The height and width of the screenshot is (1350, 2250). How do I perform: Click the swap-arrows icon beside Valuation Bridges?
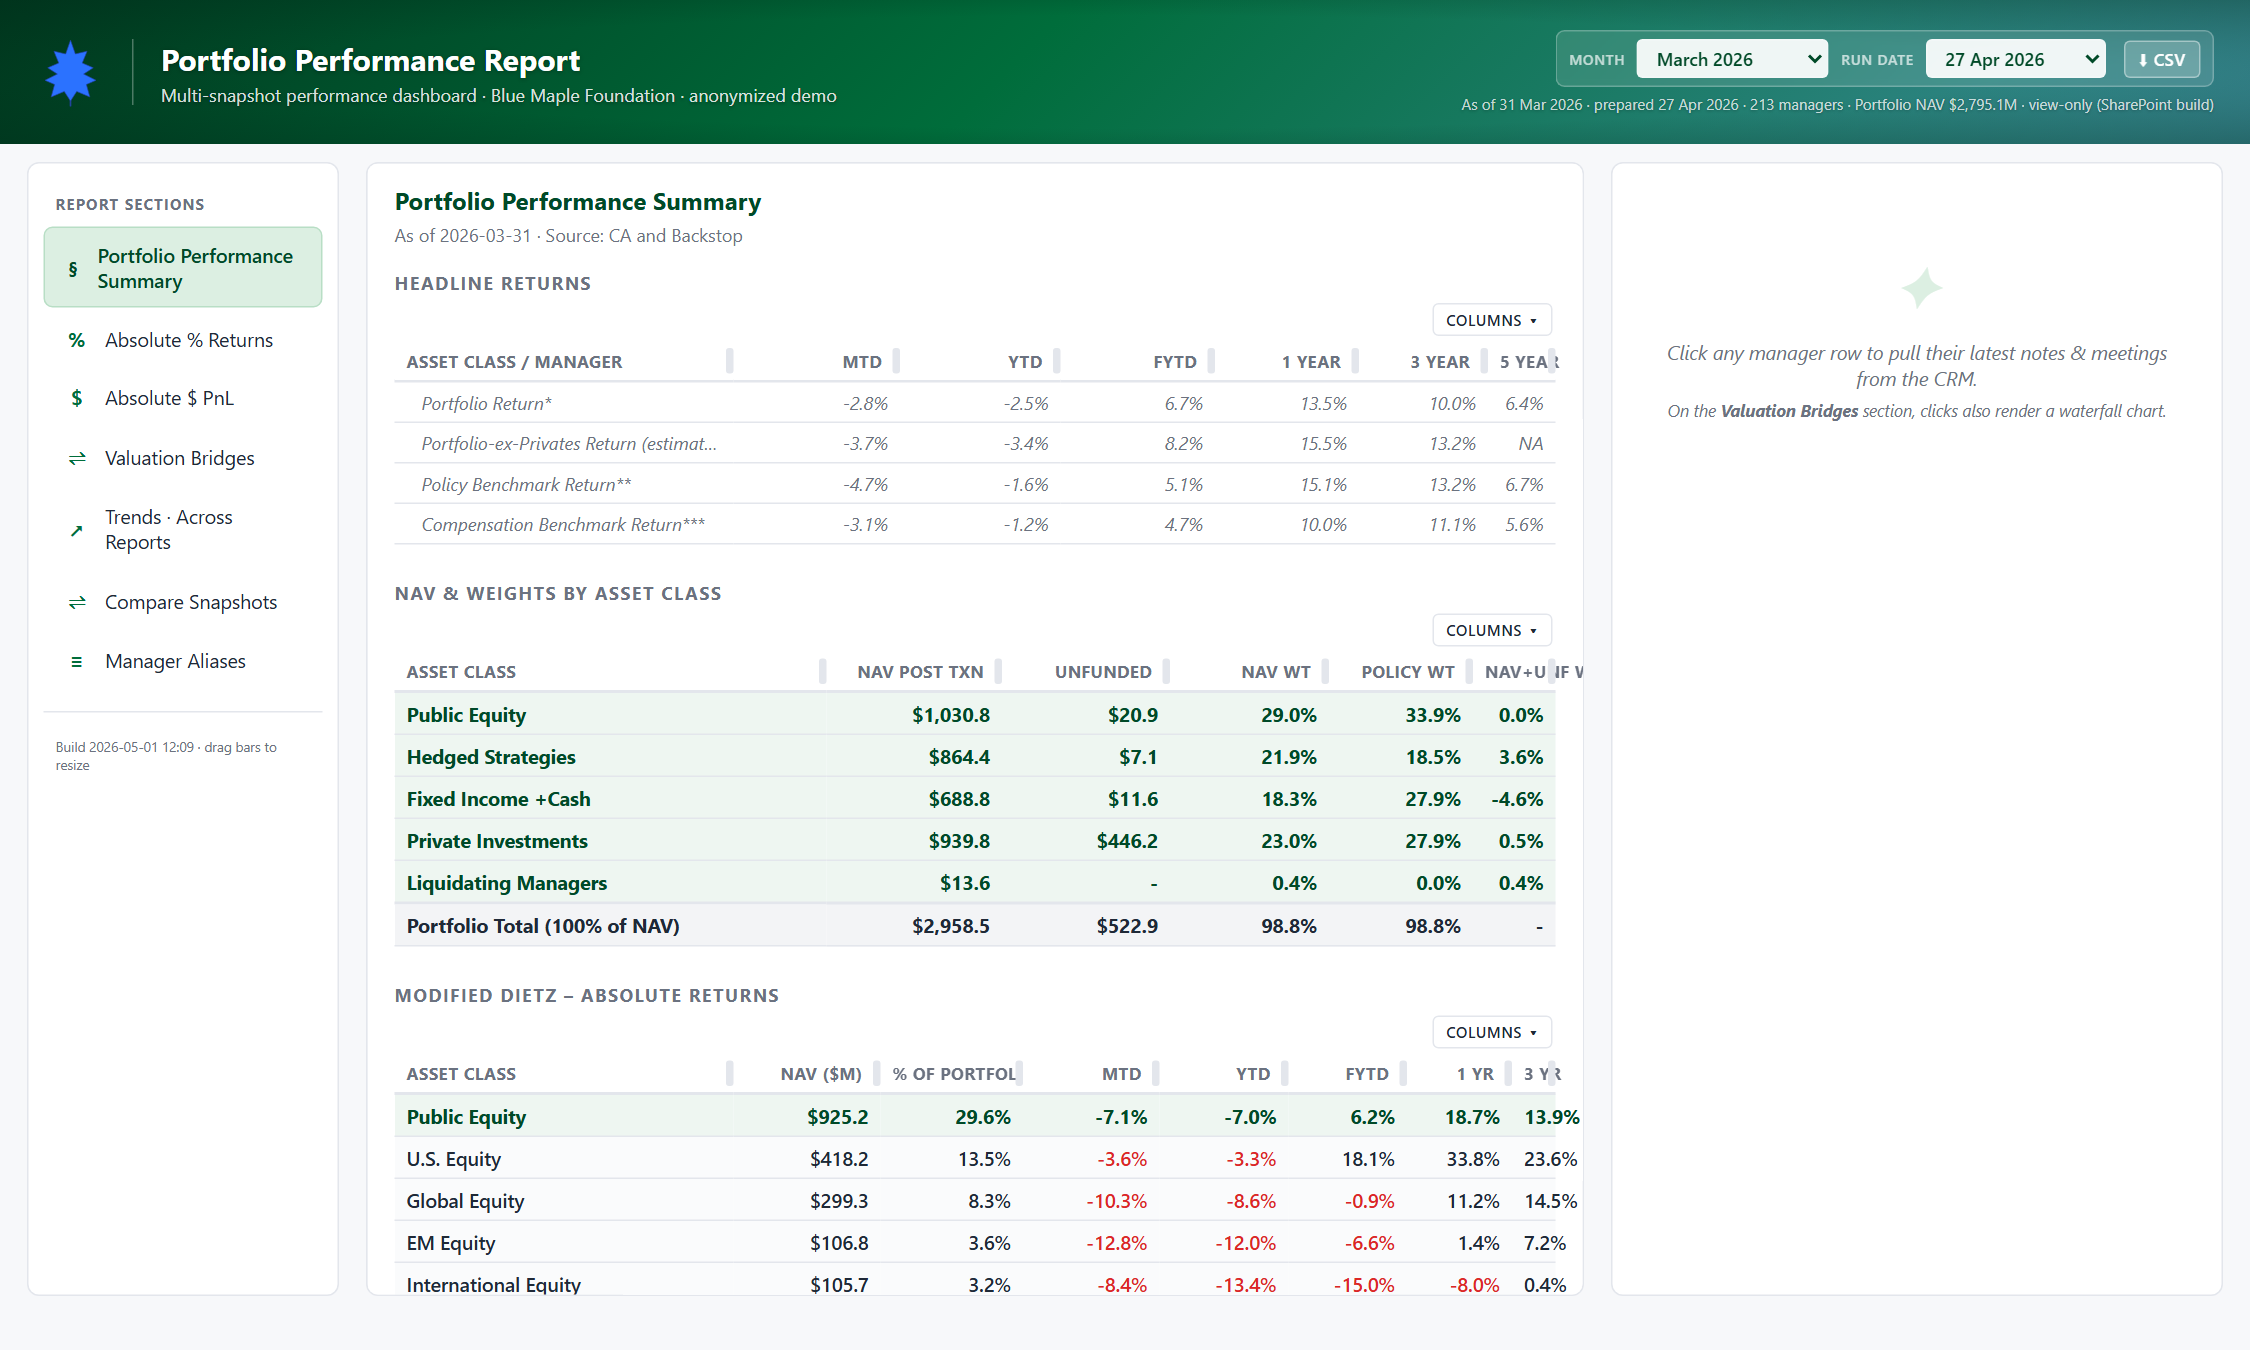[x=76, y=458]
